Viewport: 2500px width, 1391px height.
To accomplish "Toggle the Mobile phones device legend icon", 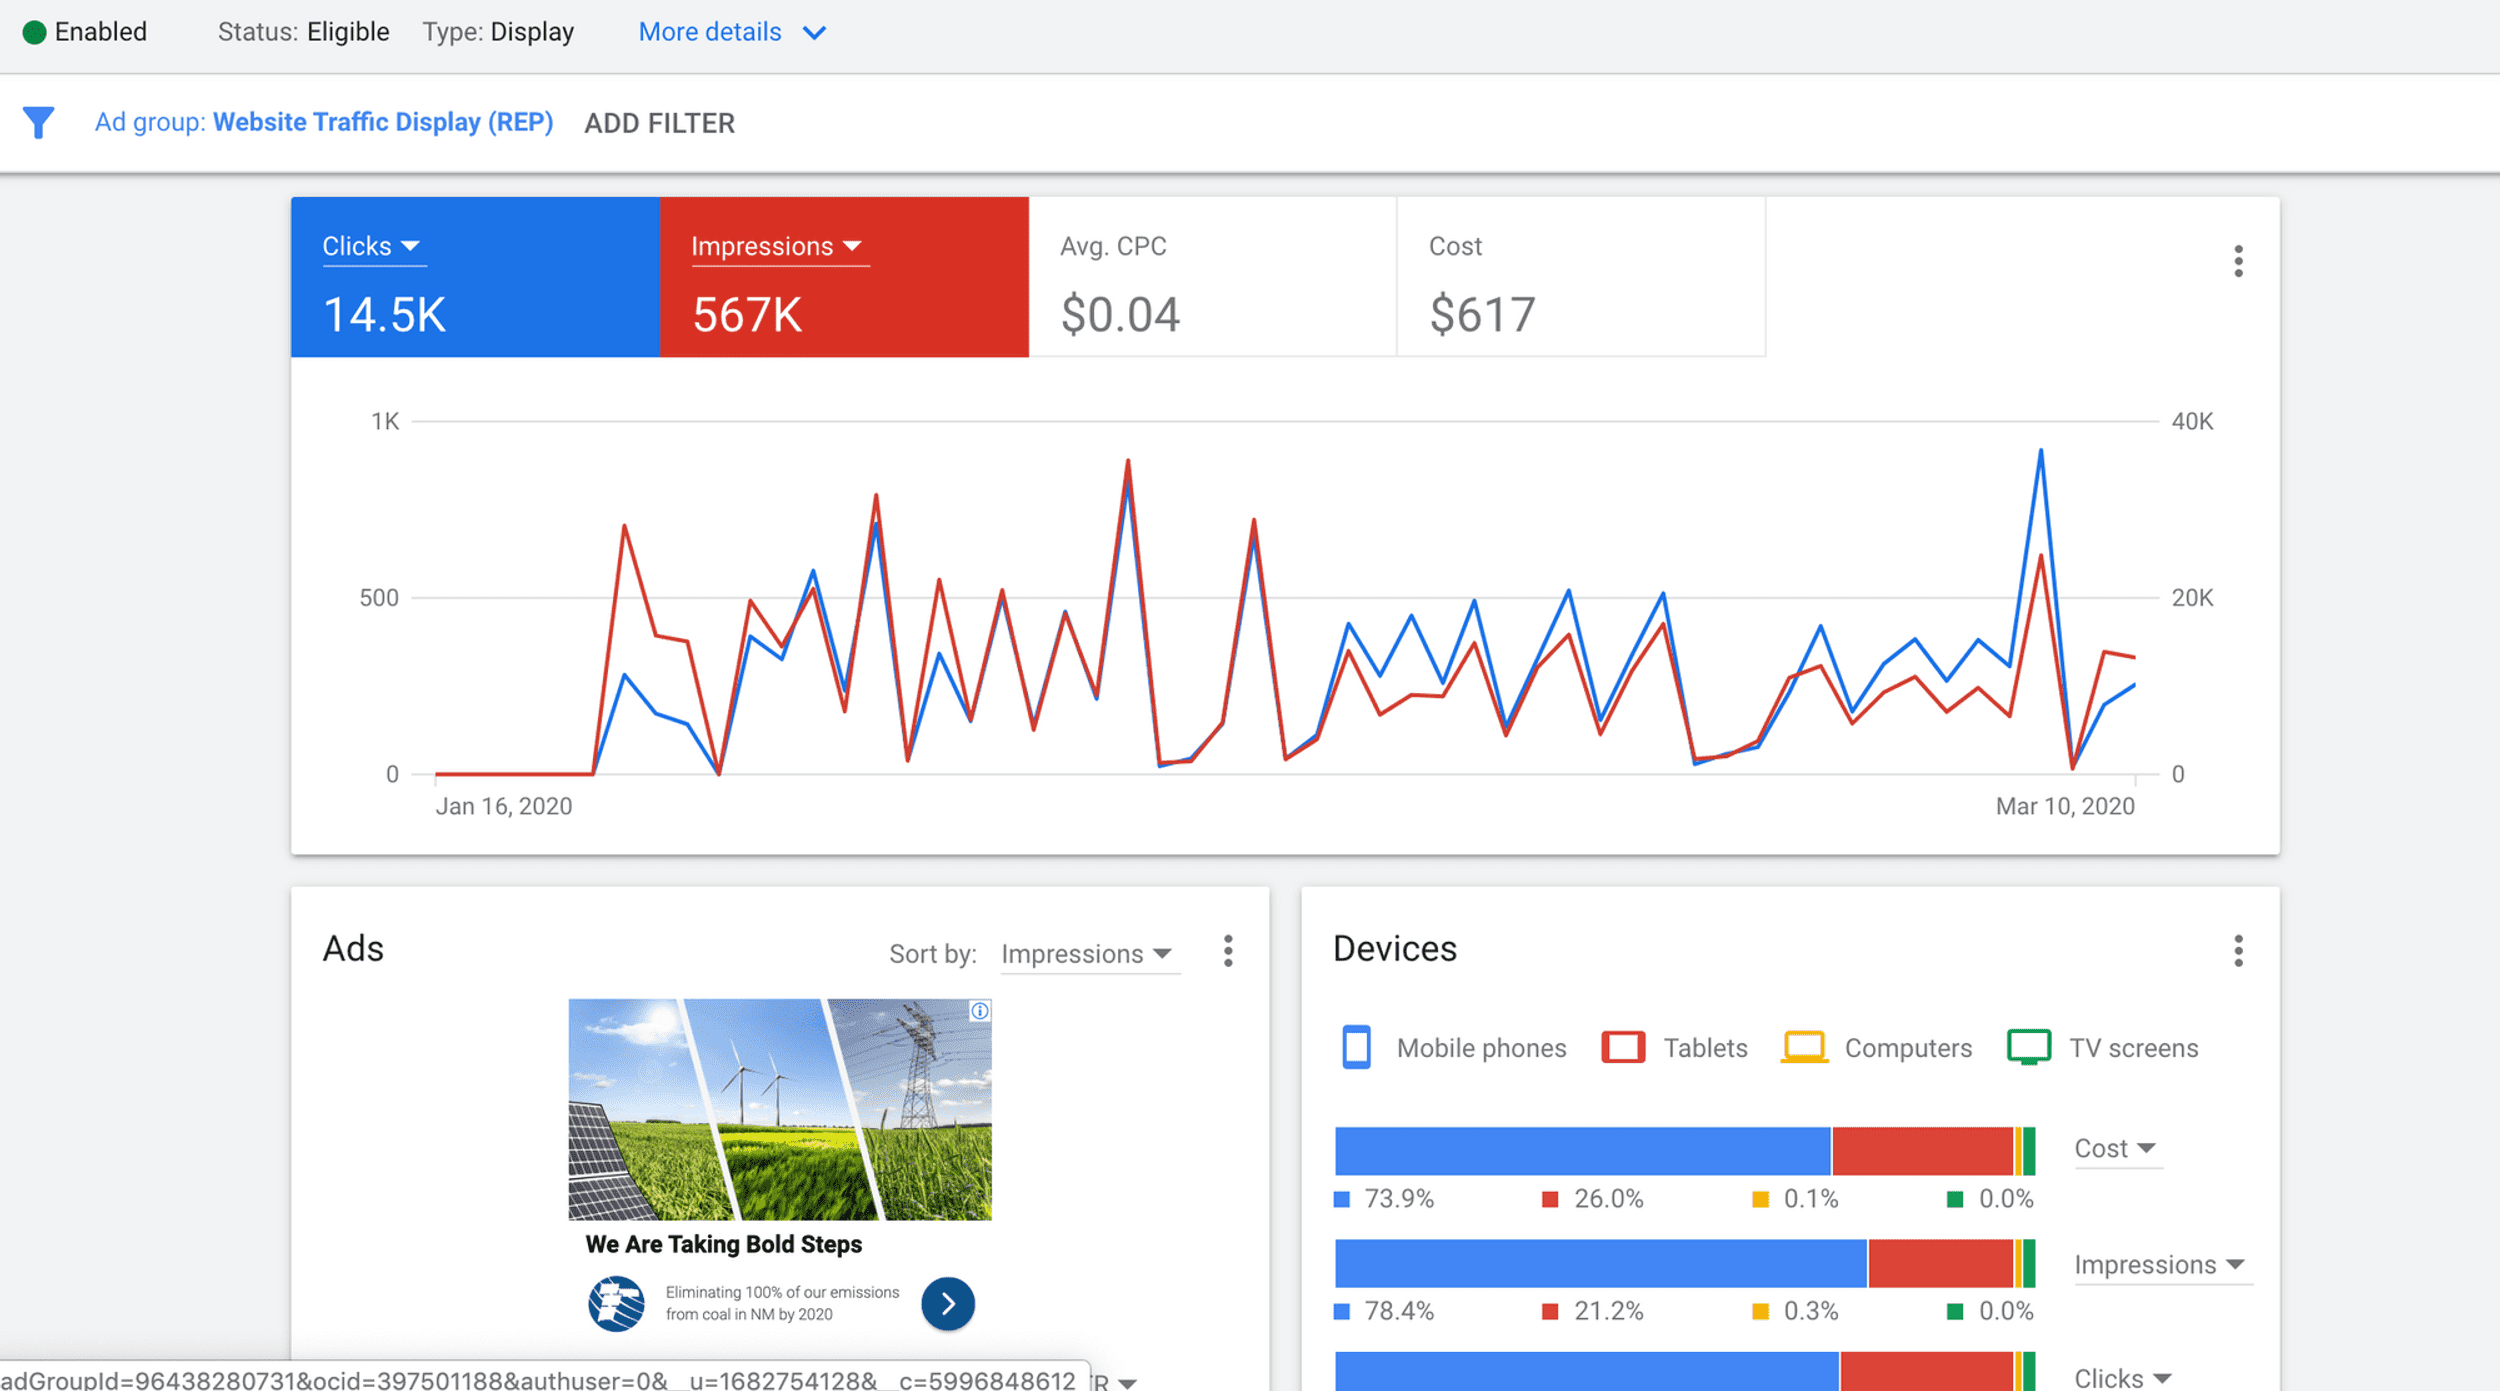I will [1356, 1047].
